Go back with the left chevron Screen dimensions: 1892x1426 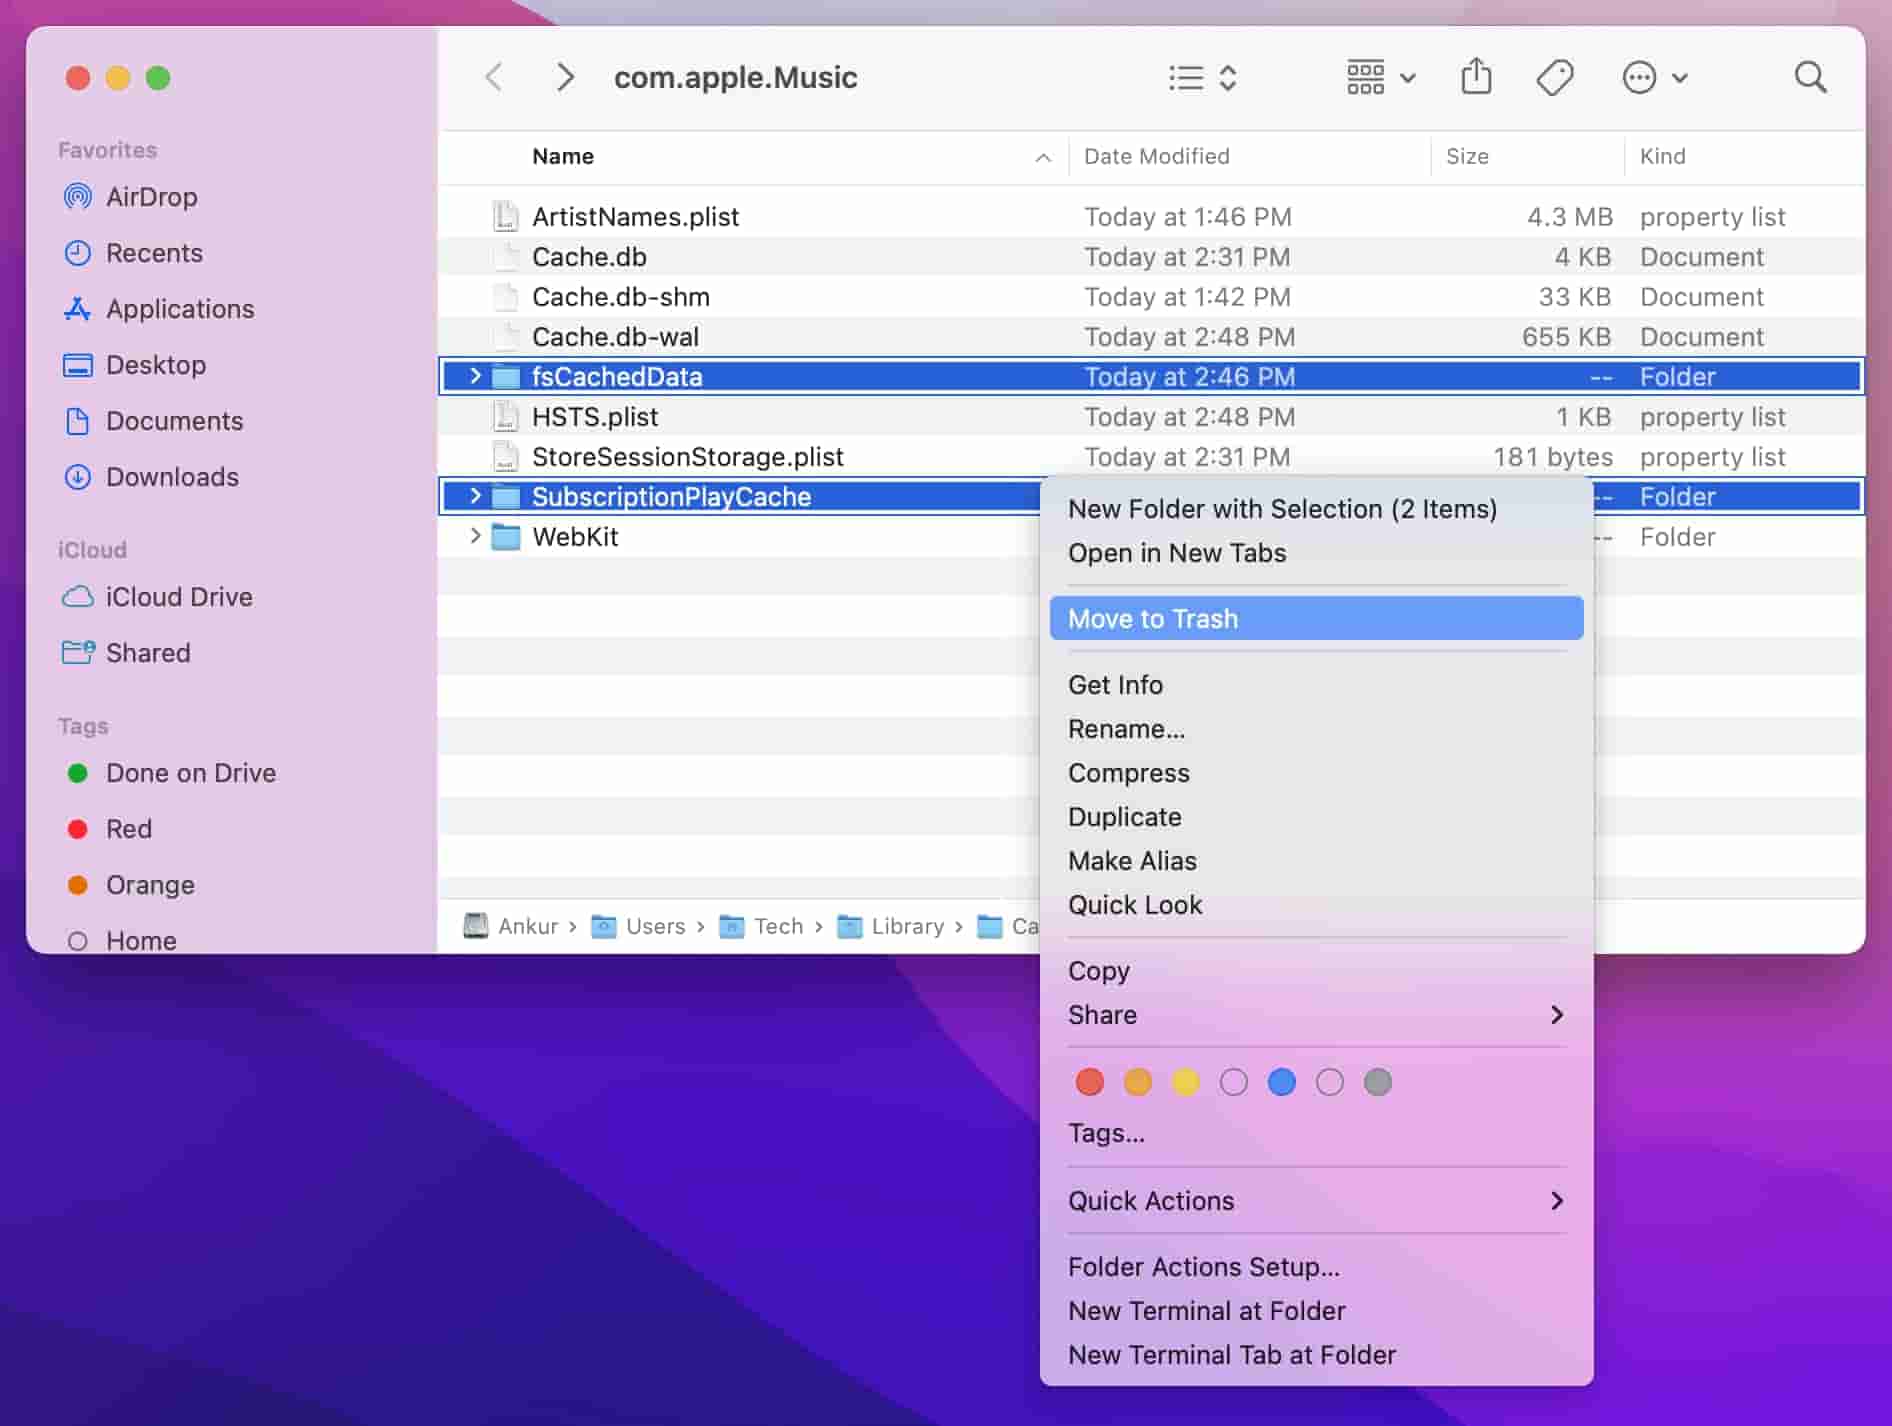pyautogui.click(x=493, y=77)
